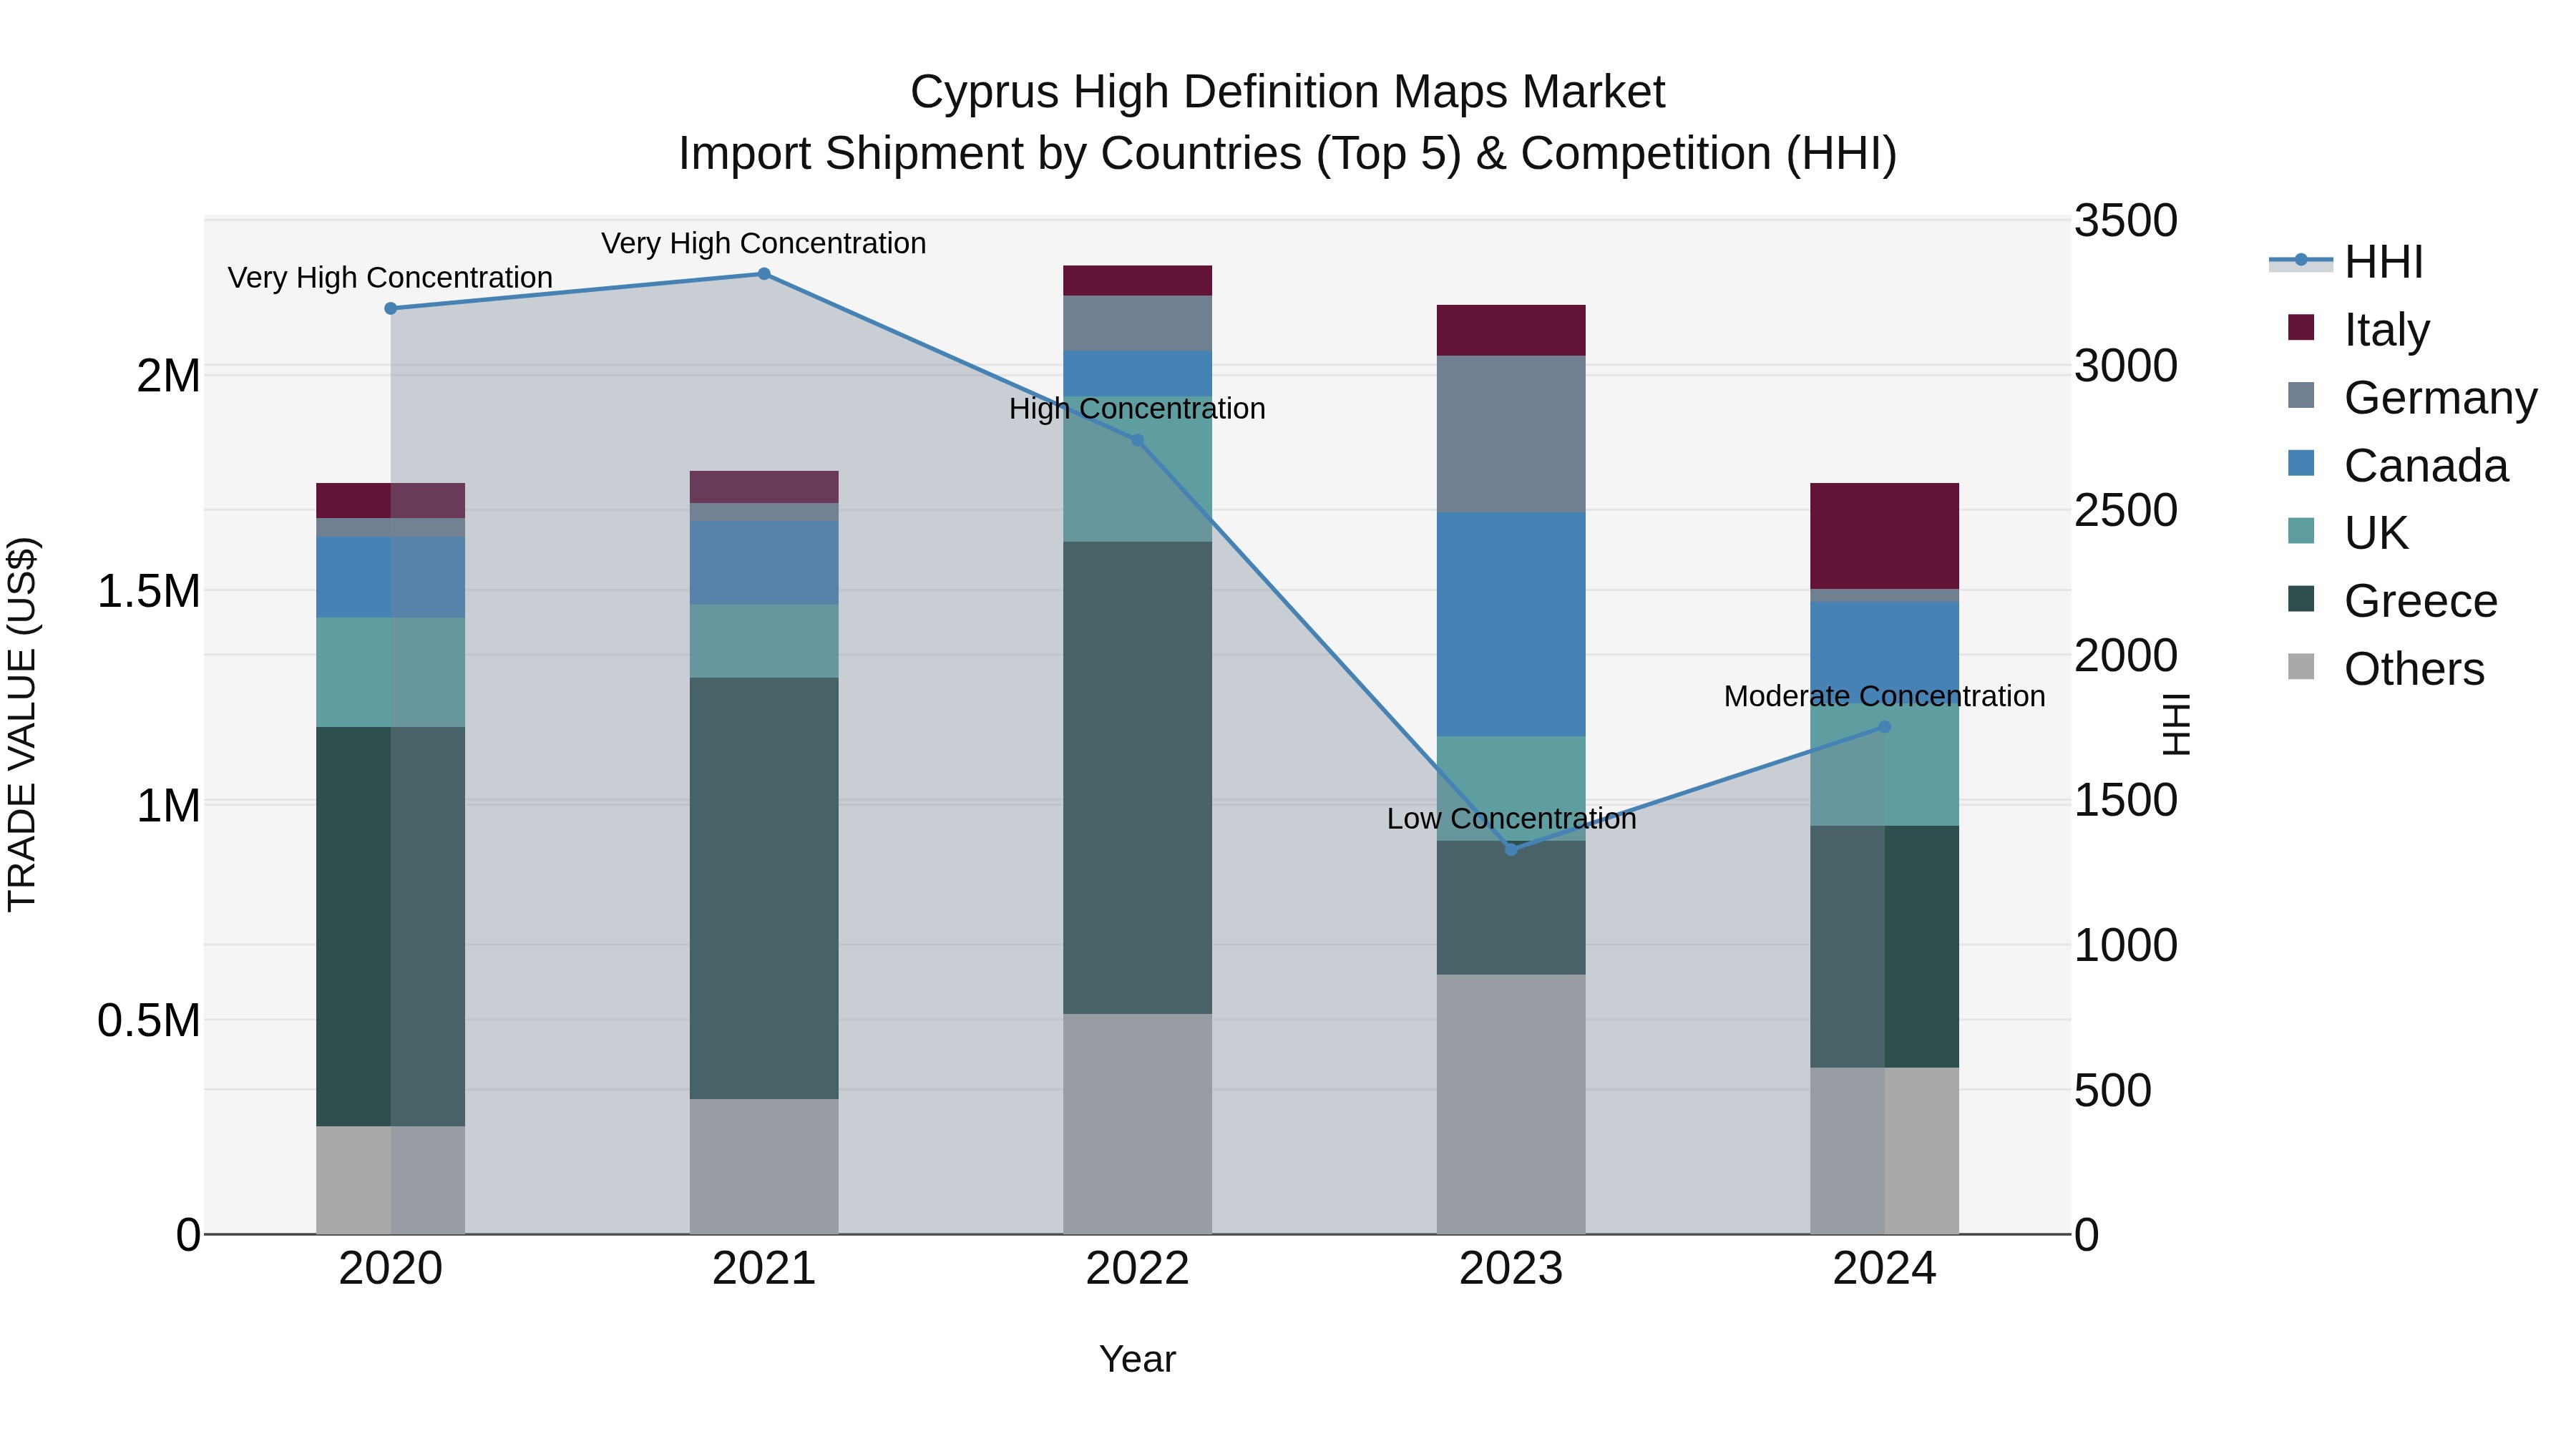Click the subtitle 'Import Shipment by Countries'
The image size is (2576, 1449).
click(x=989, y=154)
